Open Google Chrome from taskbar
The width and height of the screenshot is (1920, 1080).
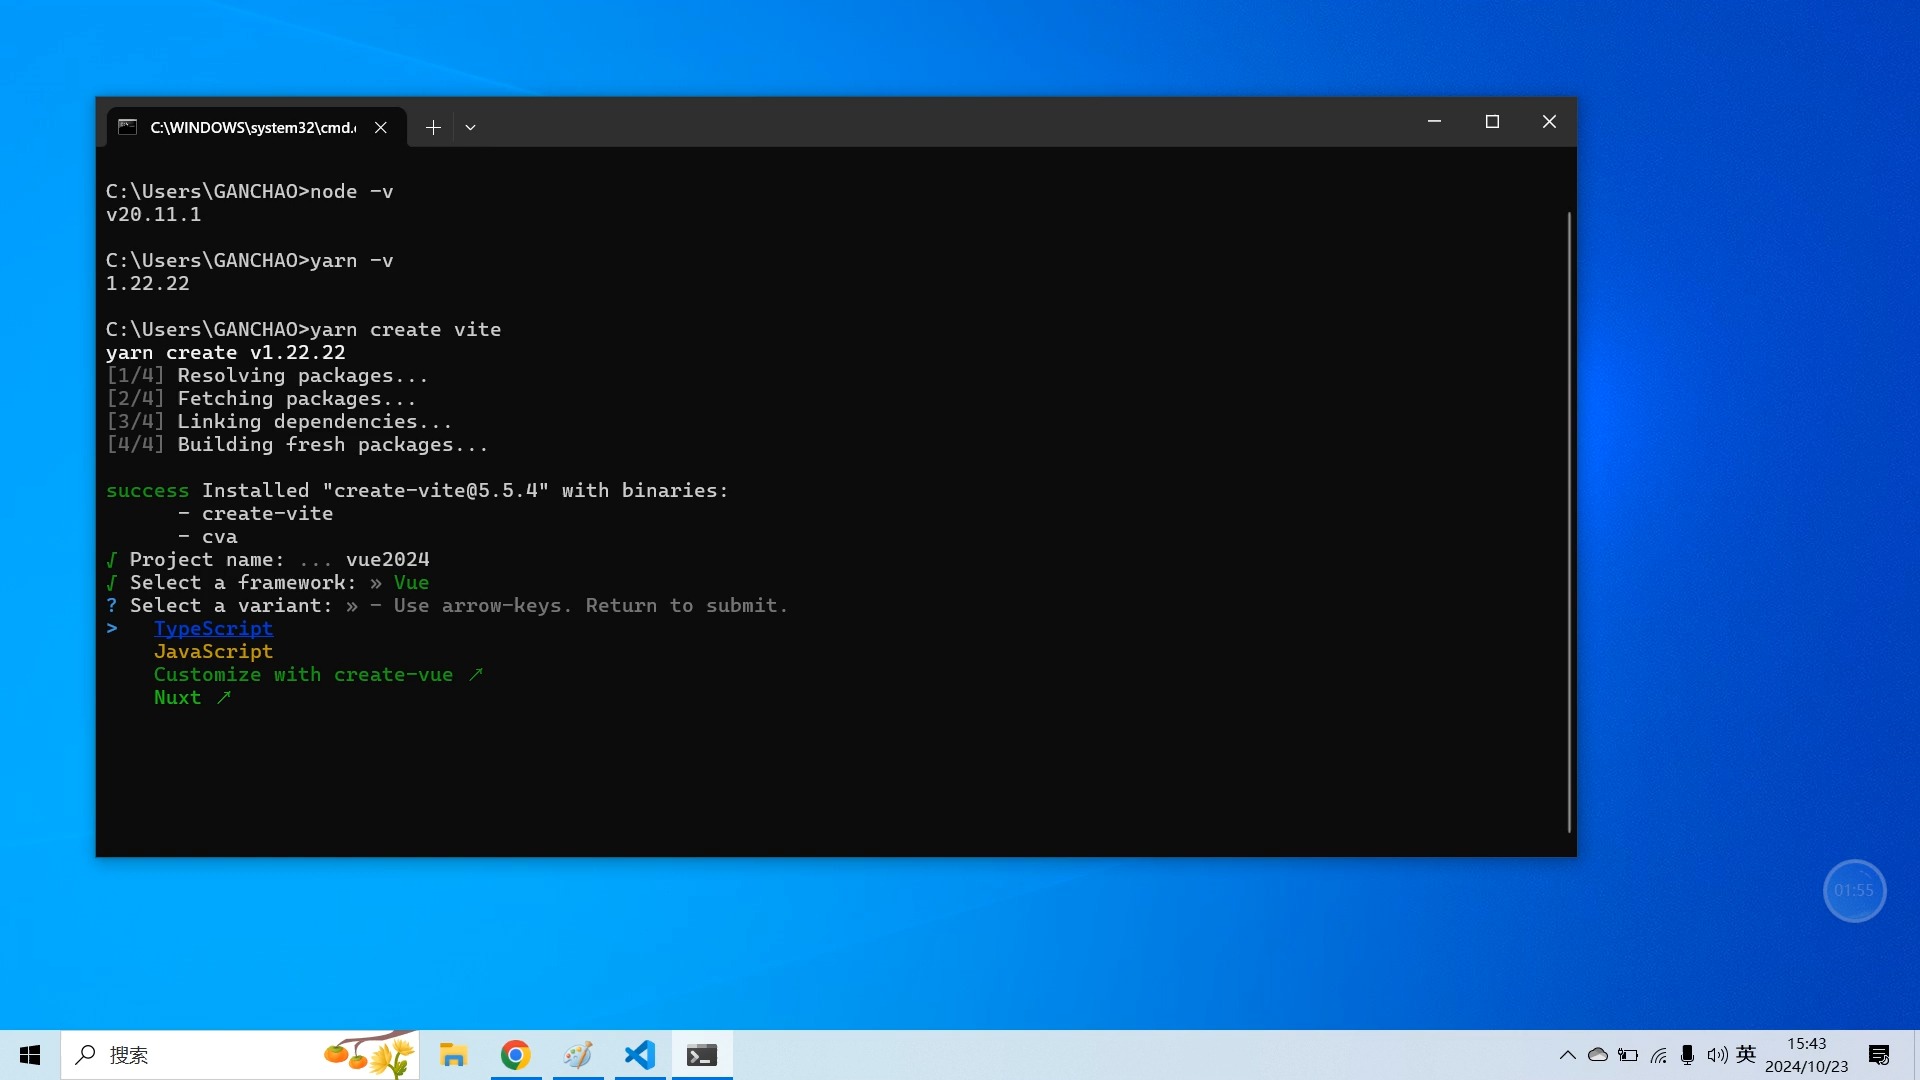click(516, 1055)
